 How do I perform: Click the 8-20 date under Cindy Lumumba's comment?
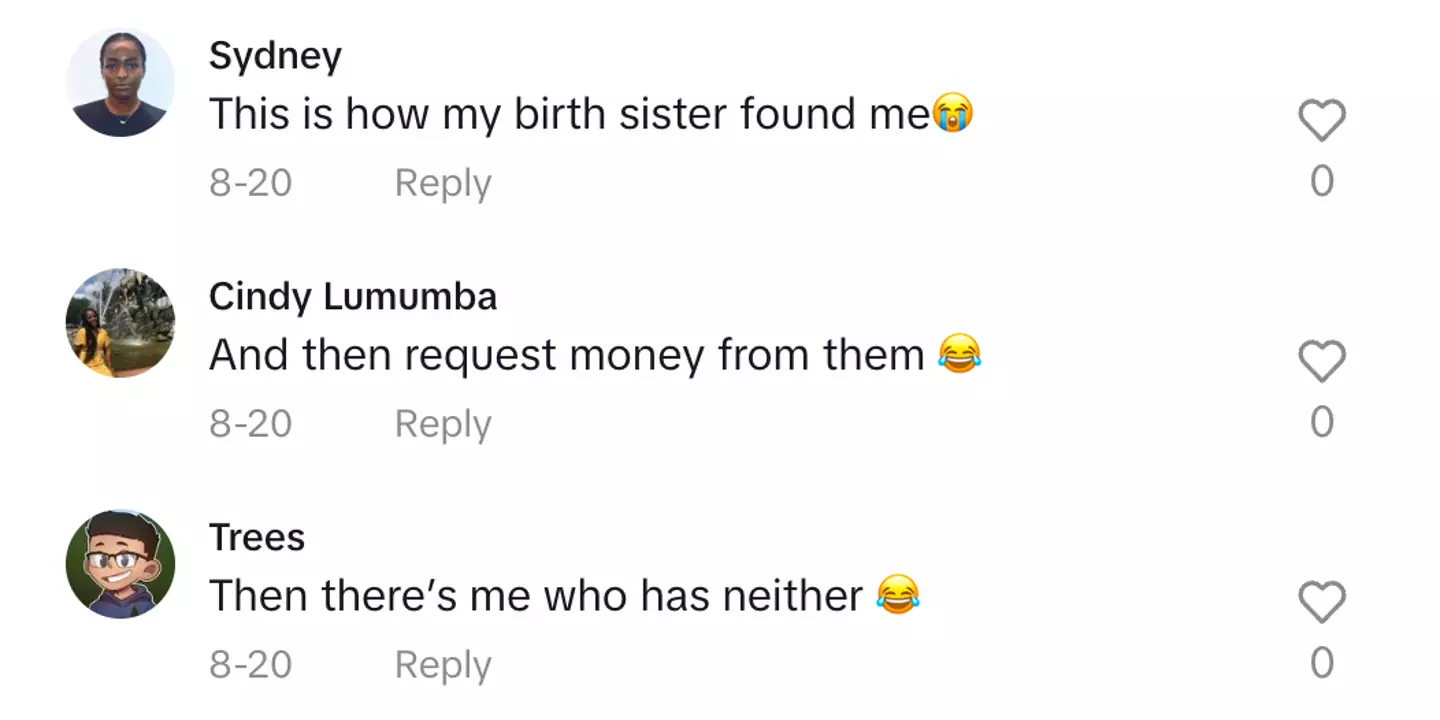point(250,424)
